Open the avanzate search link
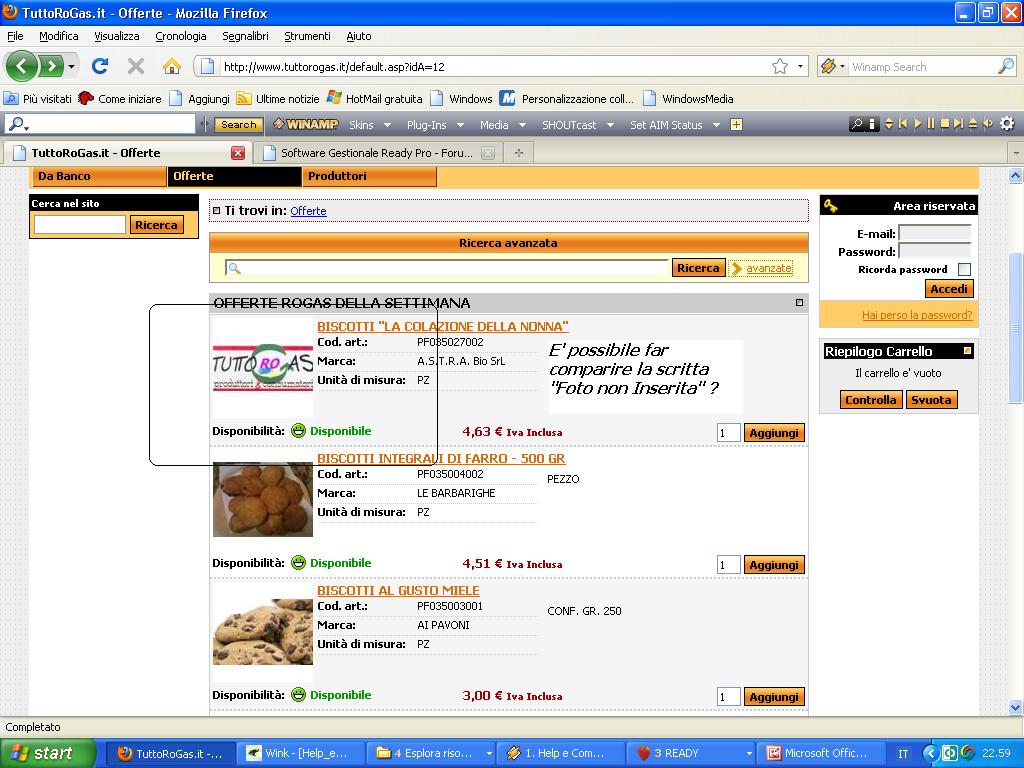1024x768 pixels. click(769, 268)
